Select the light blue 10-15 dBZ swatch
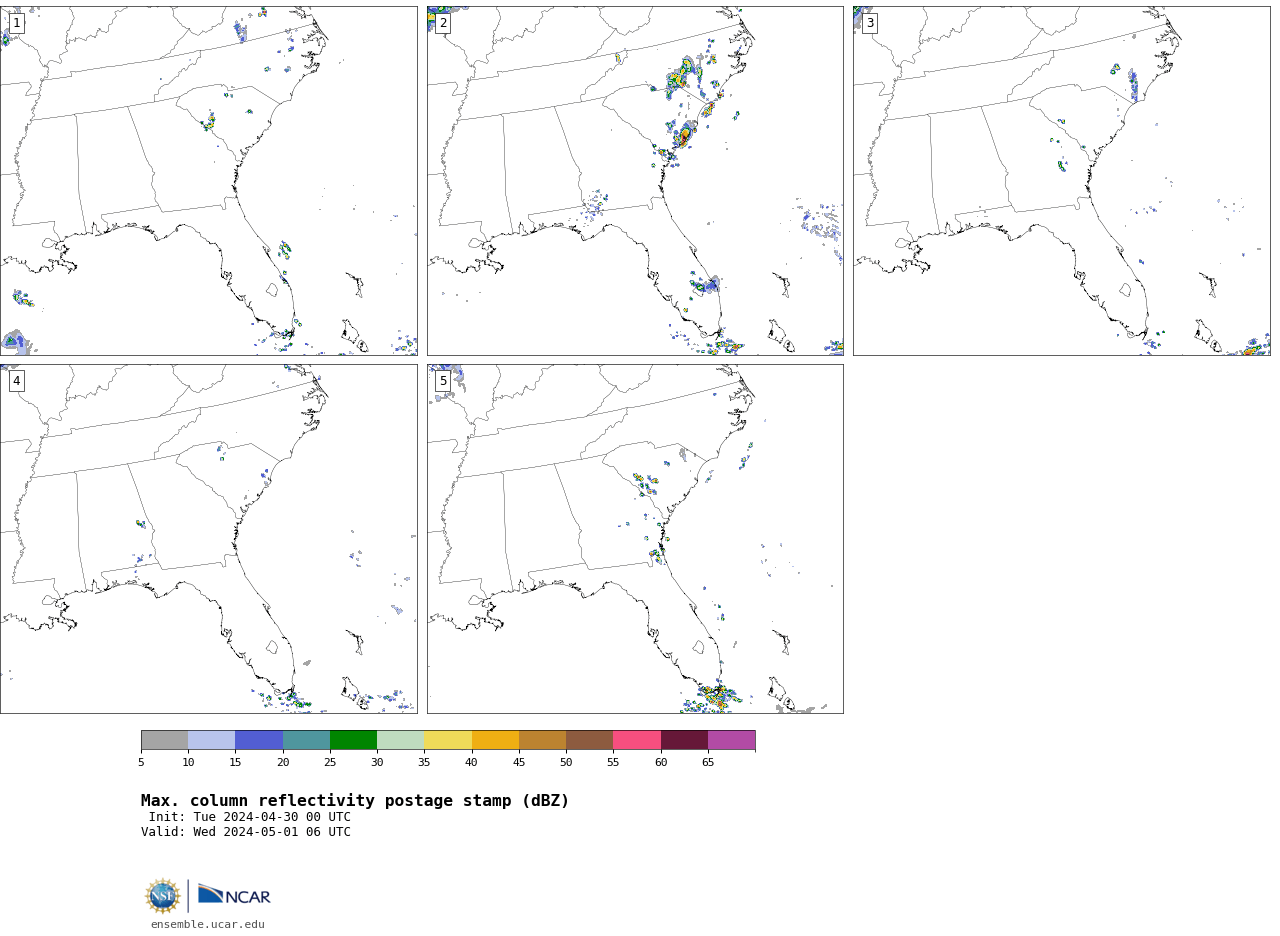The width and height of the screenshot is (1280, 936). pyautogui.click(x=211, y=740)
